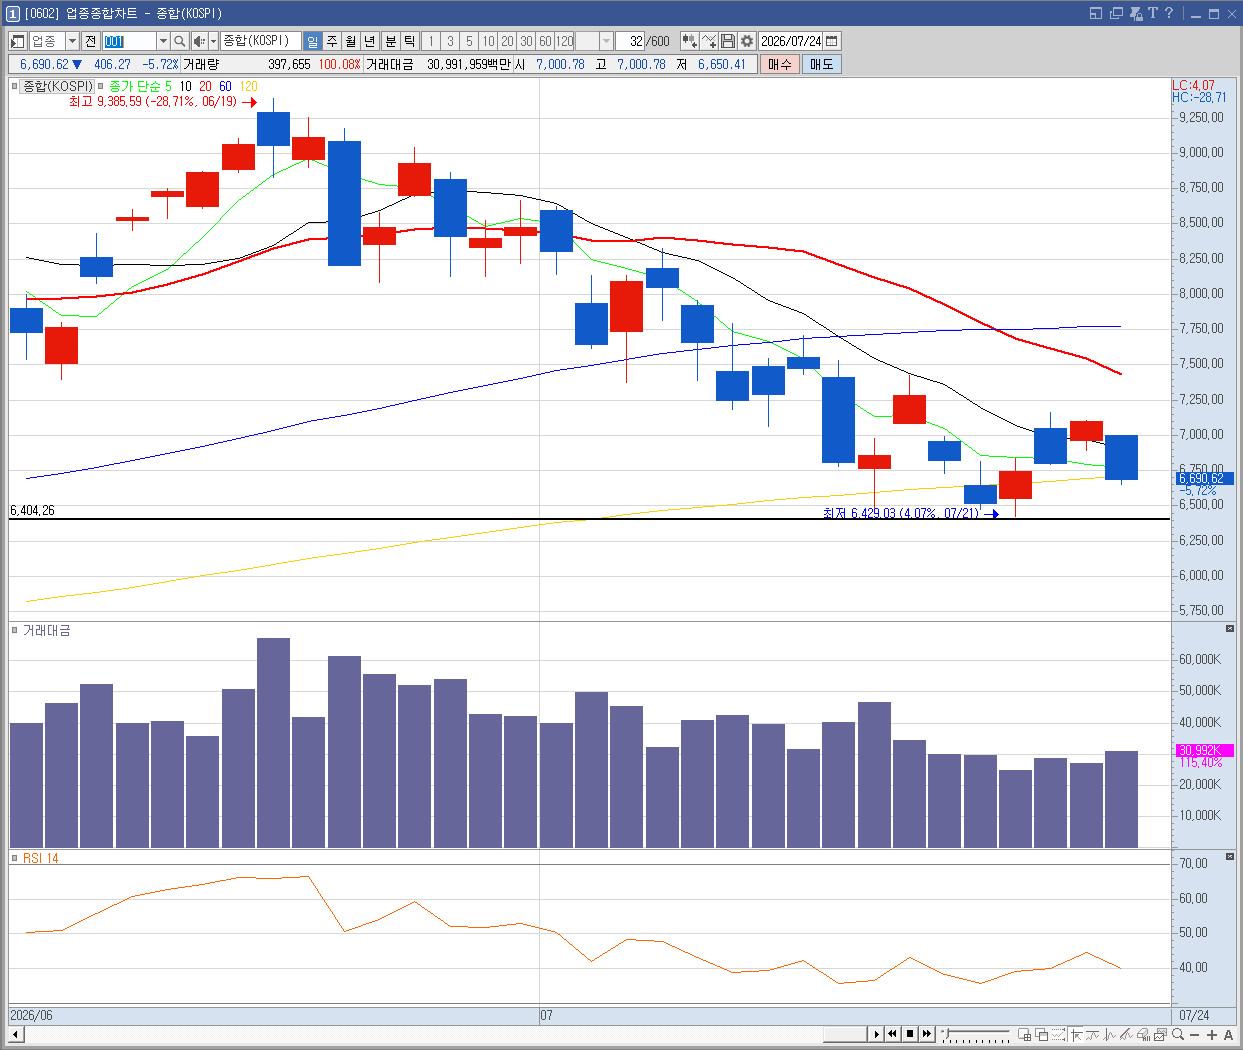Screen dimensions: 1243x1050
Task: Click the speaker sound icon in toolbar
Action: click(x=199, y=41)
